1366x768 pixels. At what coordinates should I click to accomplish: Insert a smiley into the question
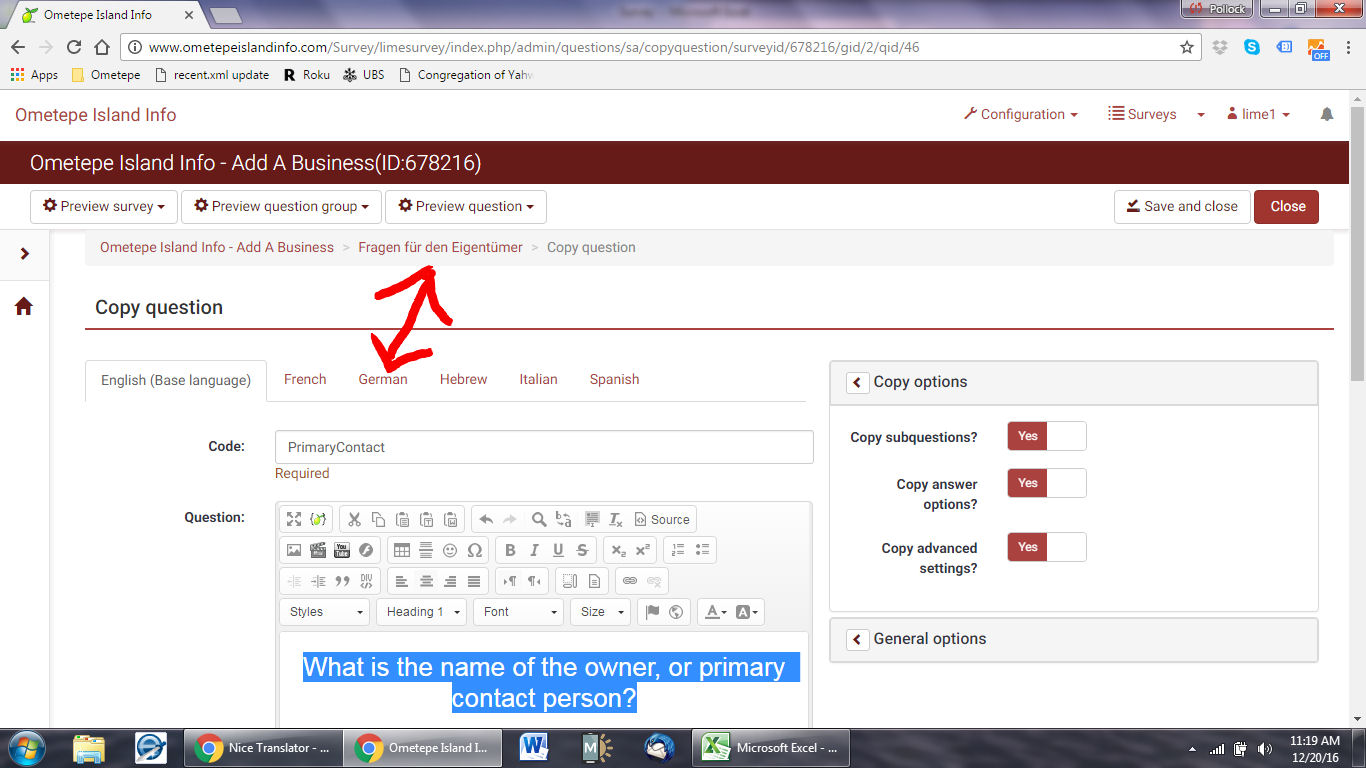450,550
